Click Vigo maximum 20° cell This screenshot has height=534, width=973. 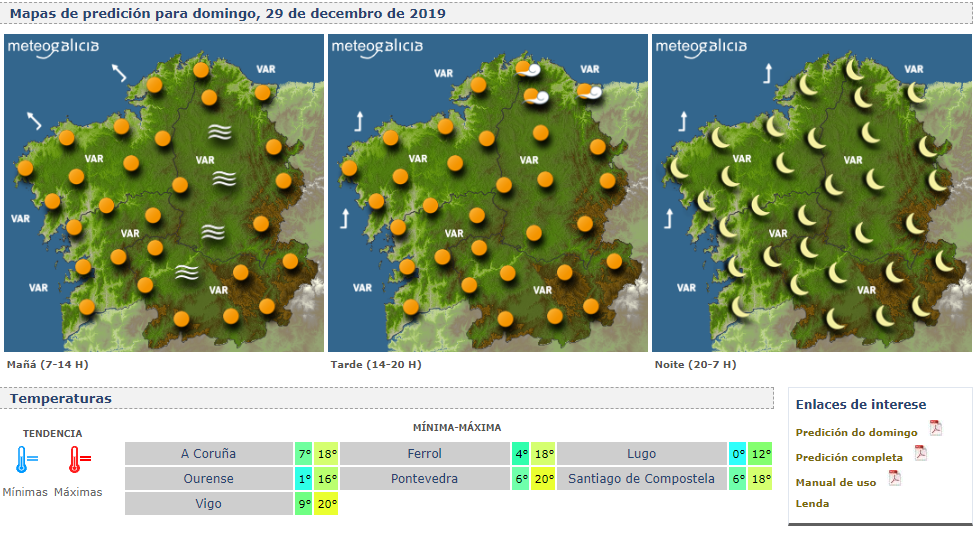(326, 504)
